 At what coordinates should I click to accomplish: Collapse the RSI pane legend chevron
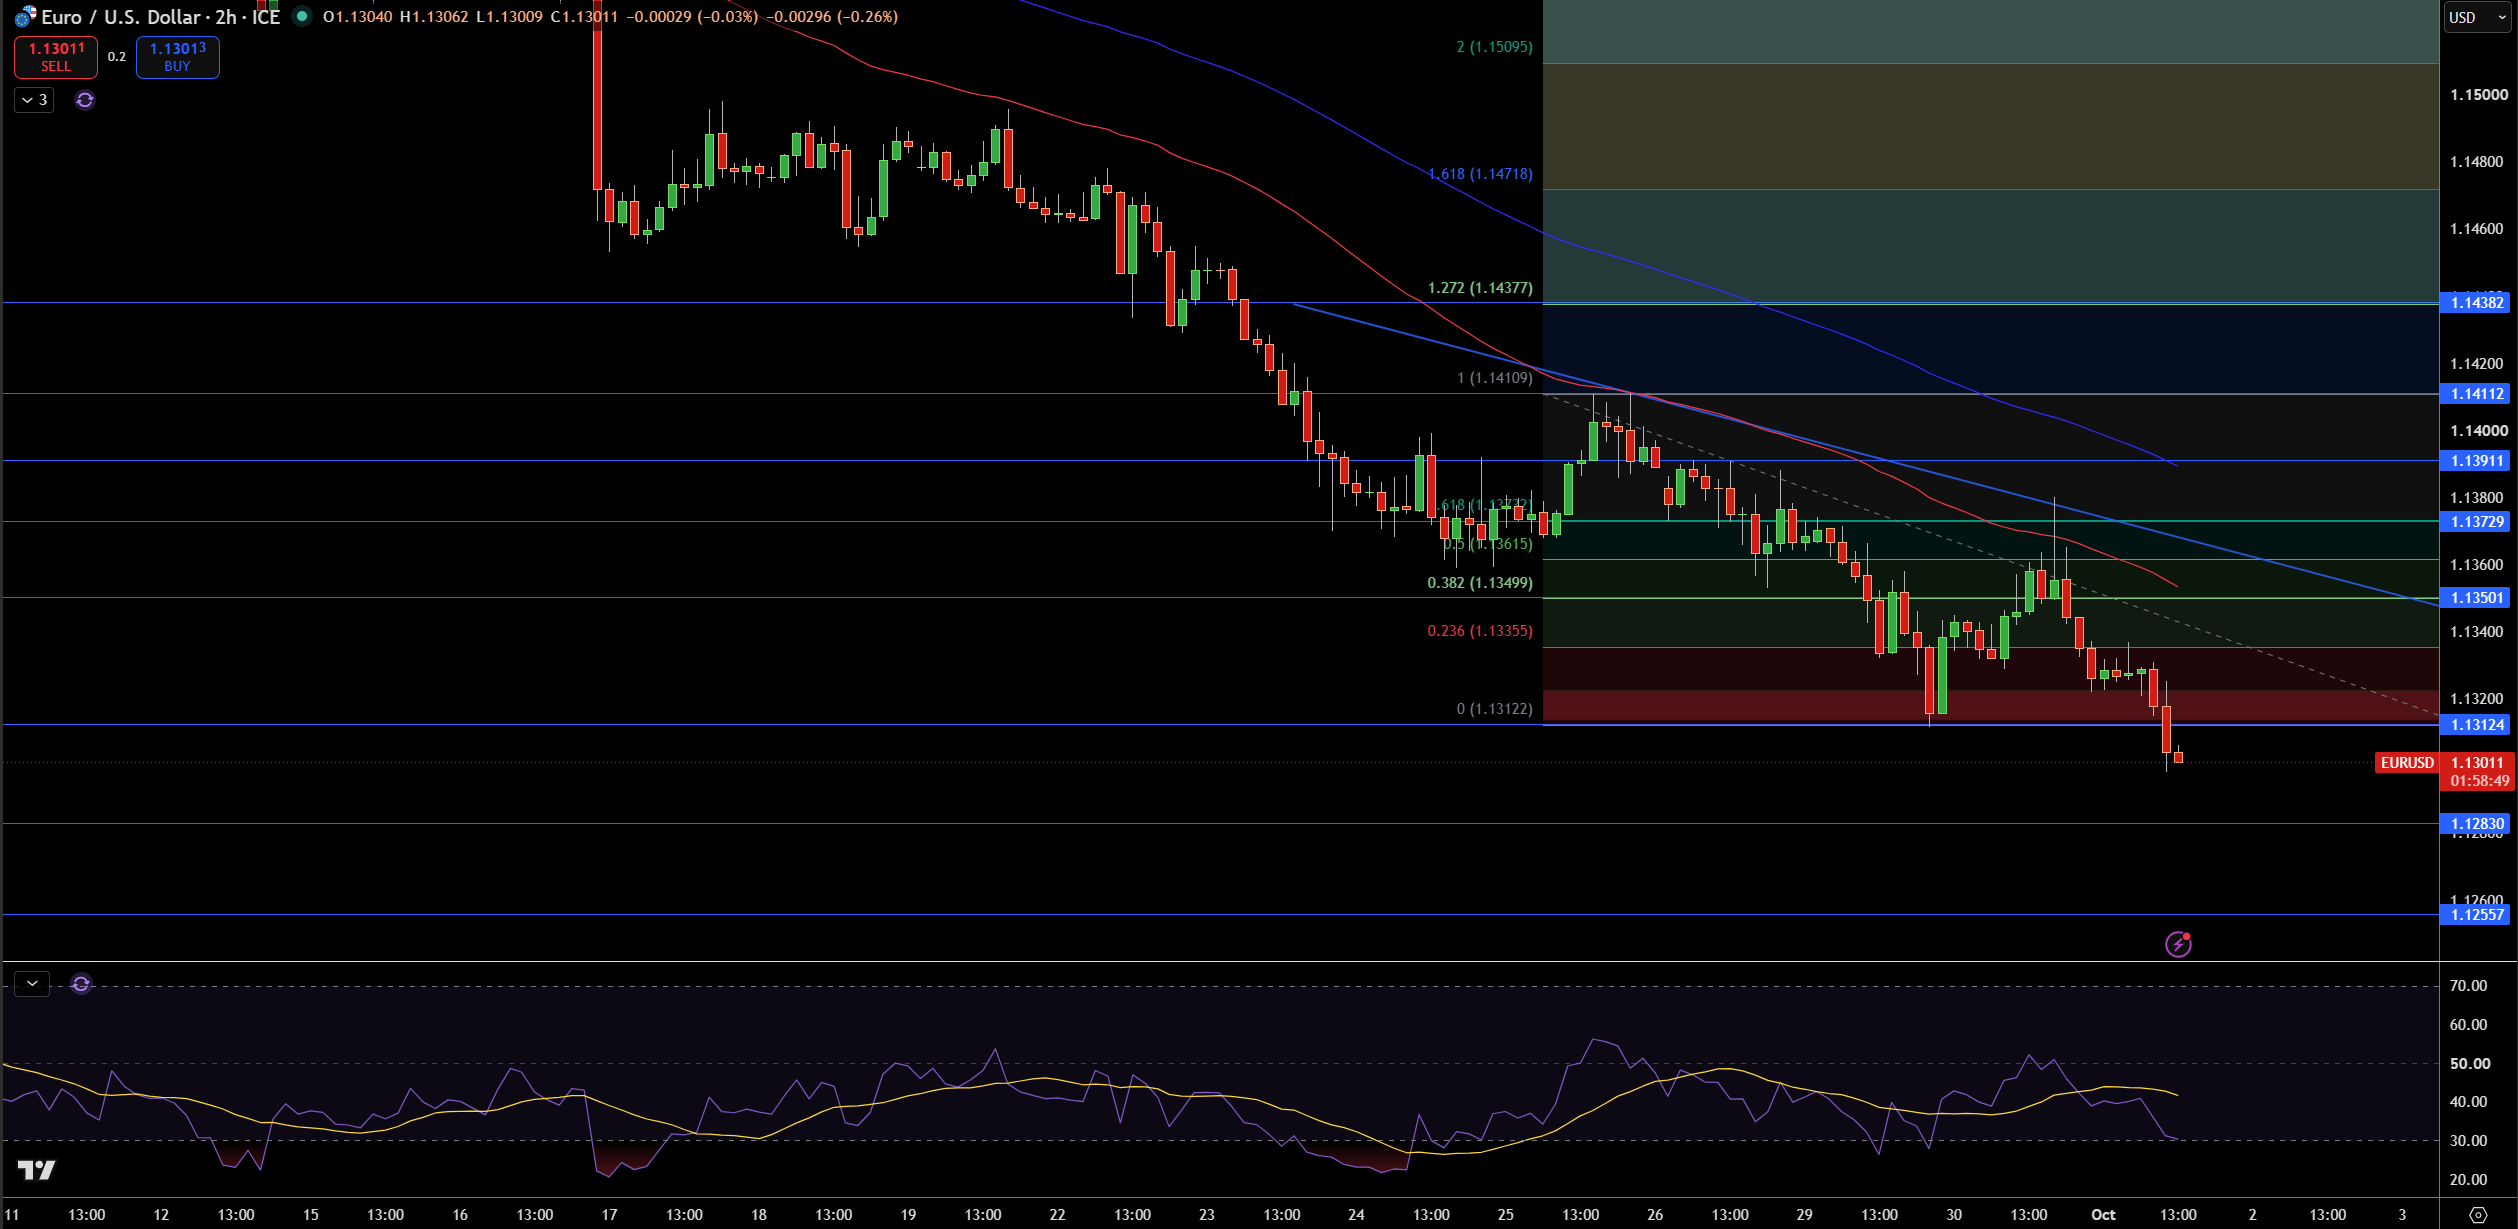(32, 984)
